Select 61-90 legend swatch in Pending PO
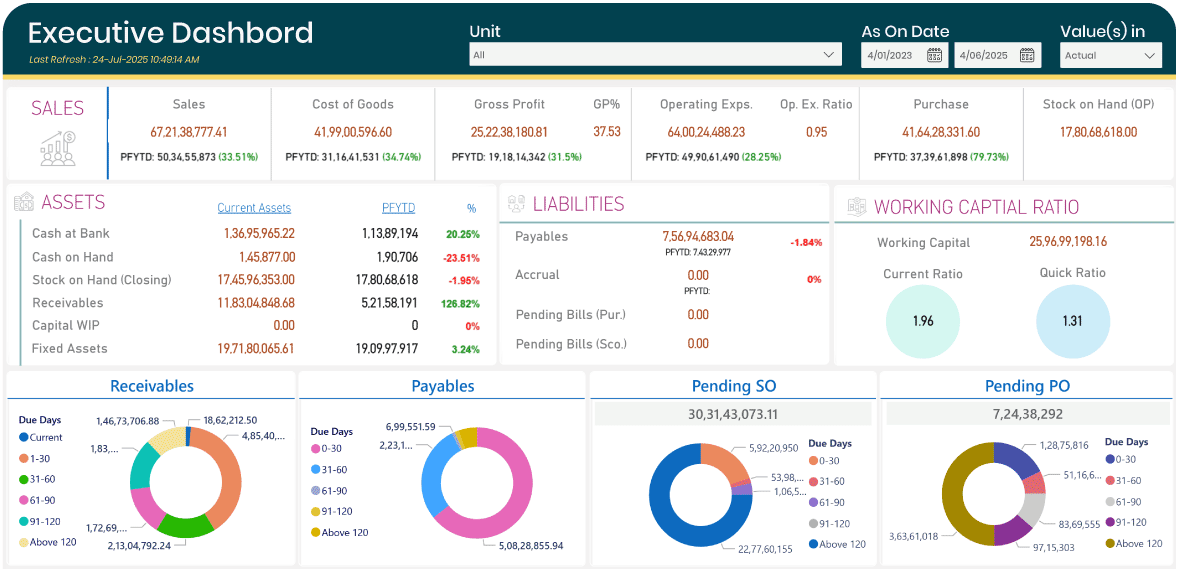 (1110, 502)
